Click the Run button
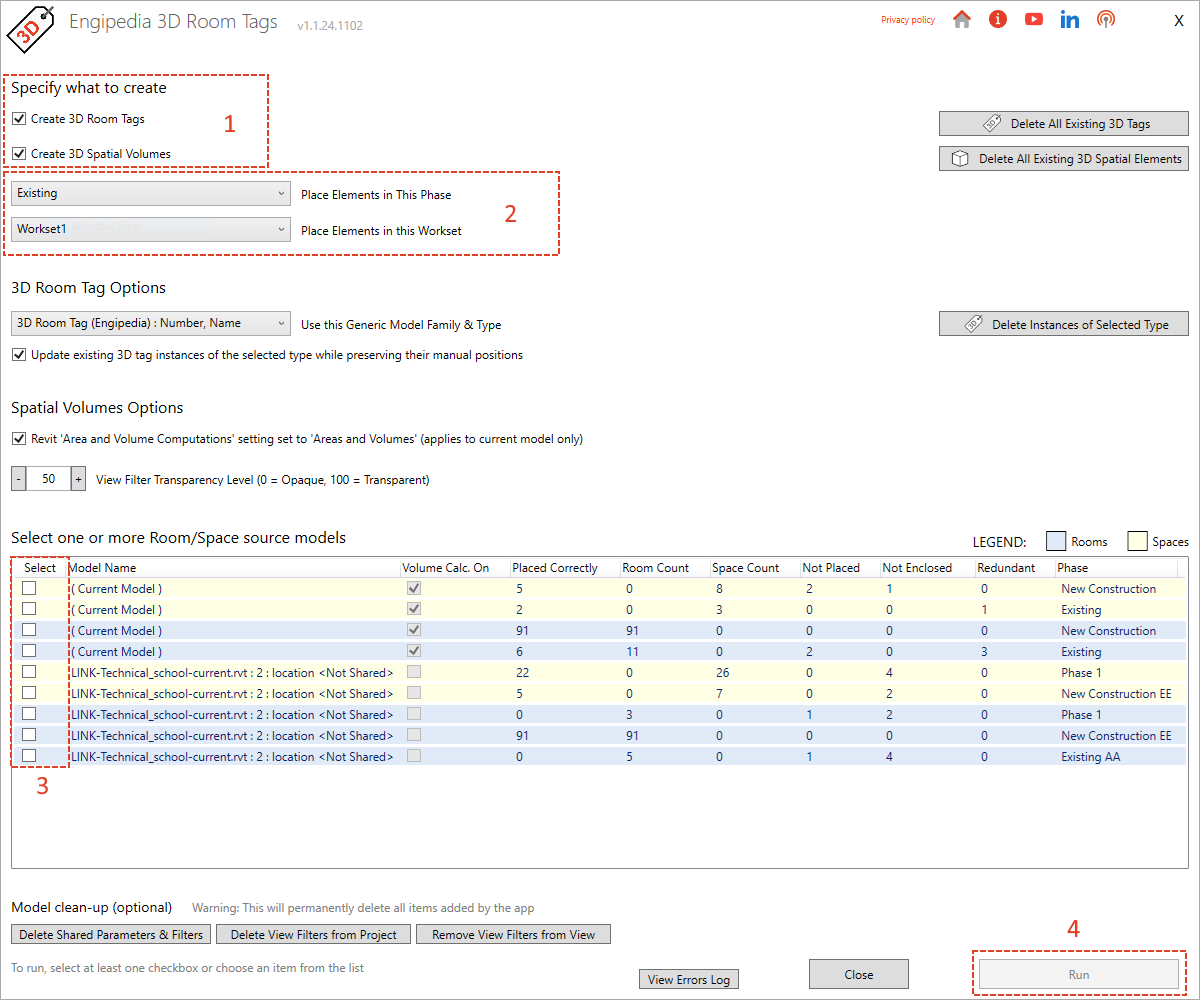The image size is (1200, 1000). 1079,974
